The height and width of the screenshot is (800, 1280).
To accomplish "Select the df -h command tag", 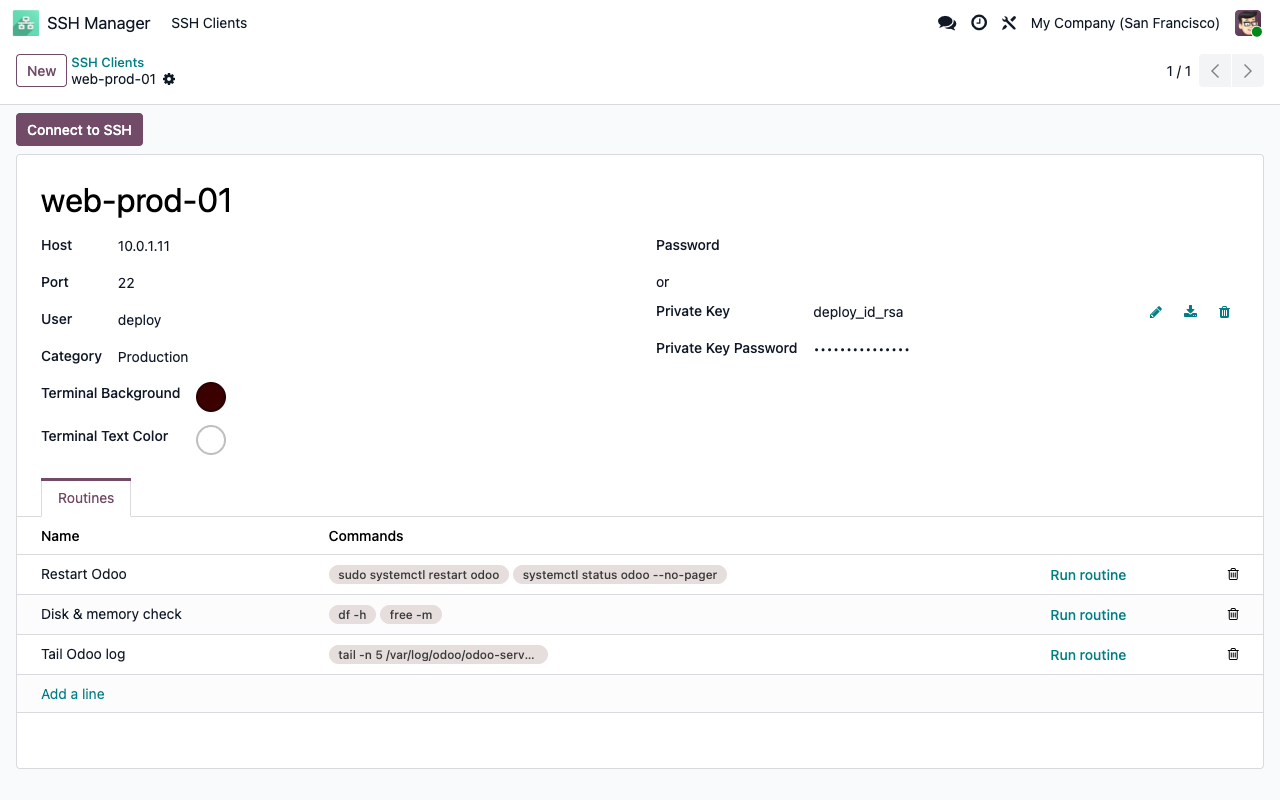I will 352,615.
